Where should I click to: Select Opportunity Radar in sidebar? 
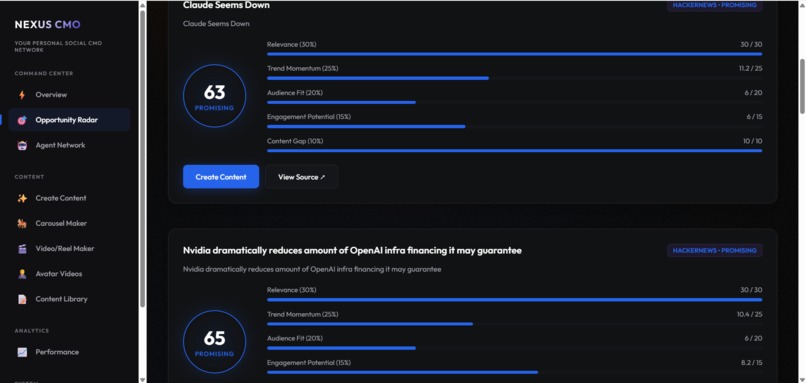click(69, 120)
